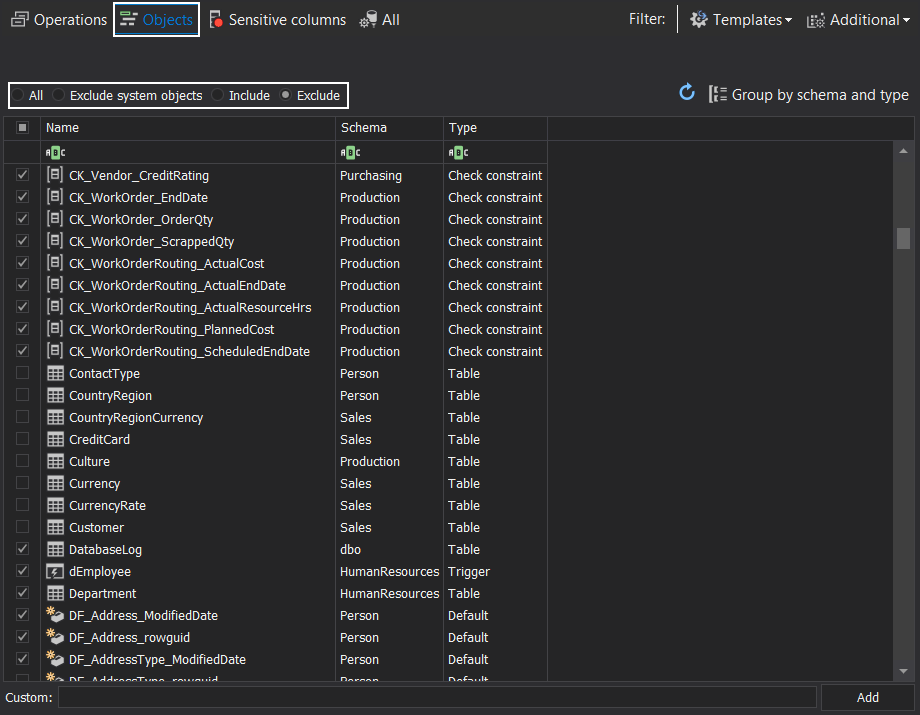This screenshot has width=920, height=715.
Task: Switch to the Operations tab
Action: click(59, 20)
